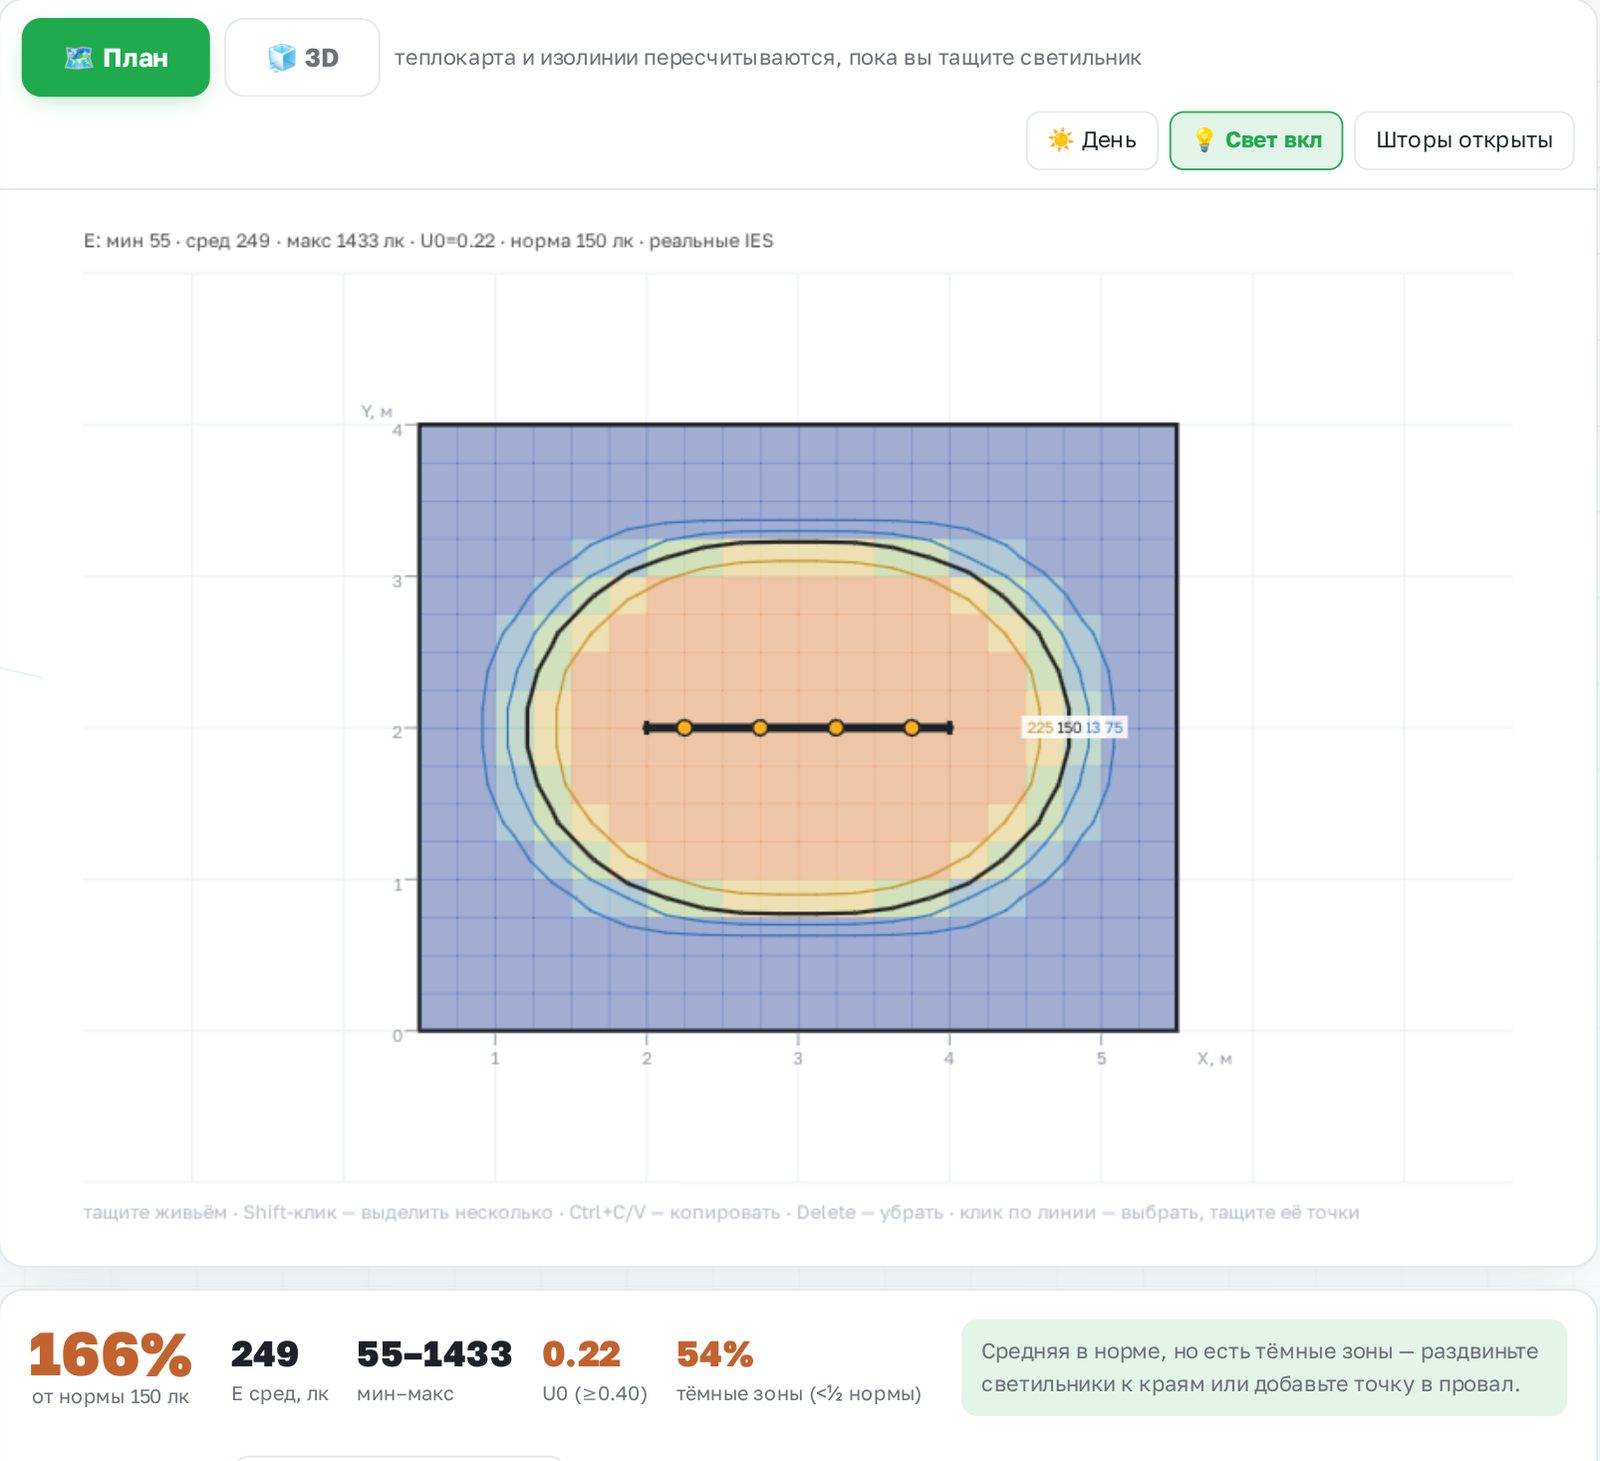Select the leftmost orange luminaire point
Screen dimensions: 1600x1461
tap(684, 728)
